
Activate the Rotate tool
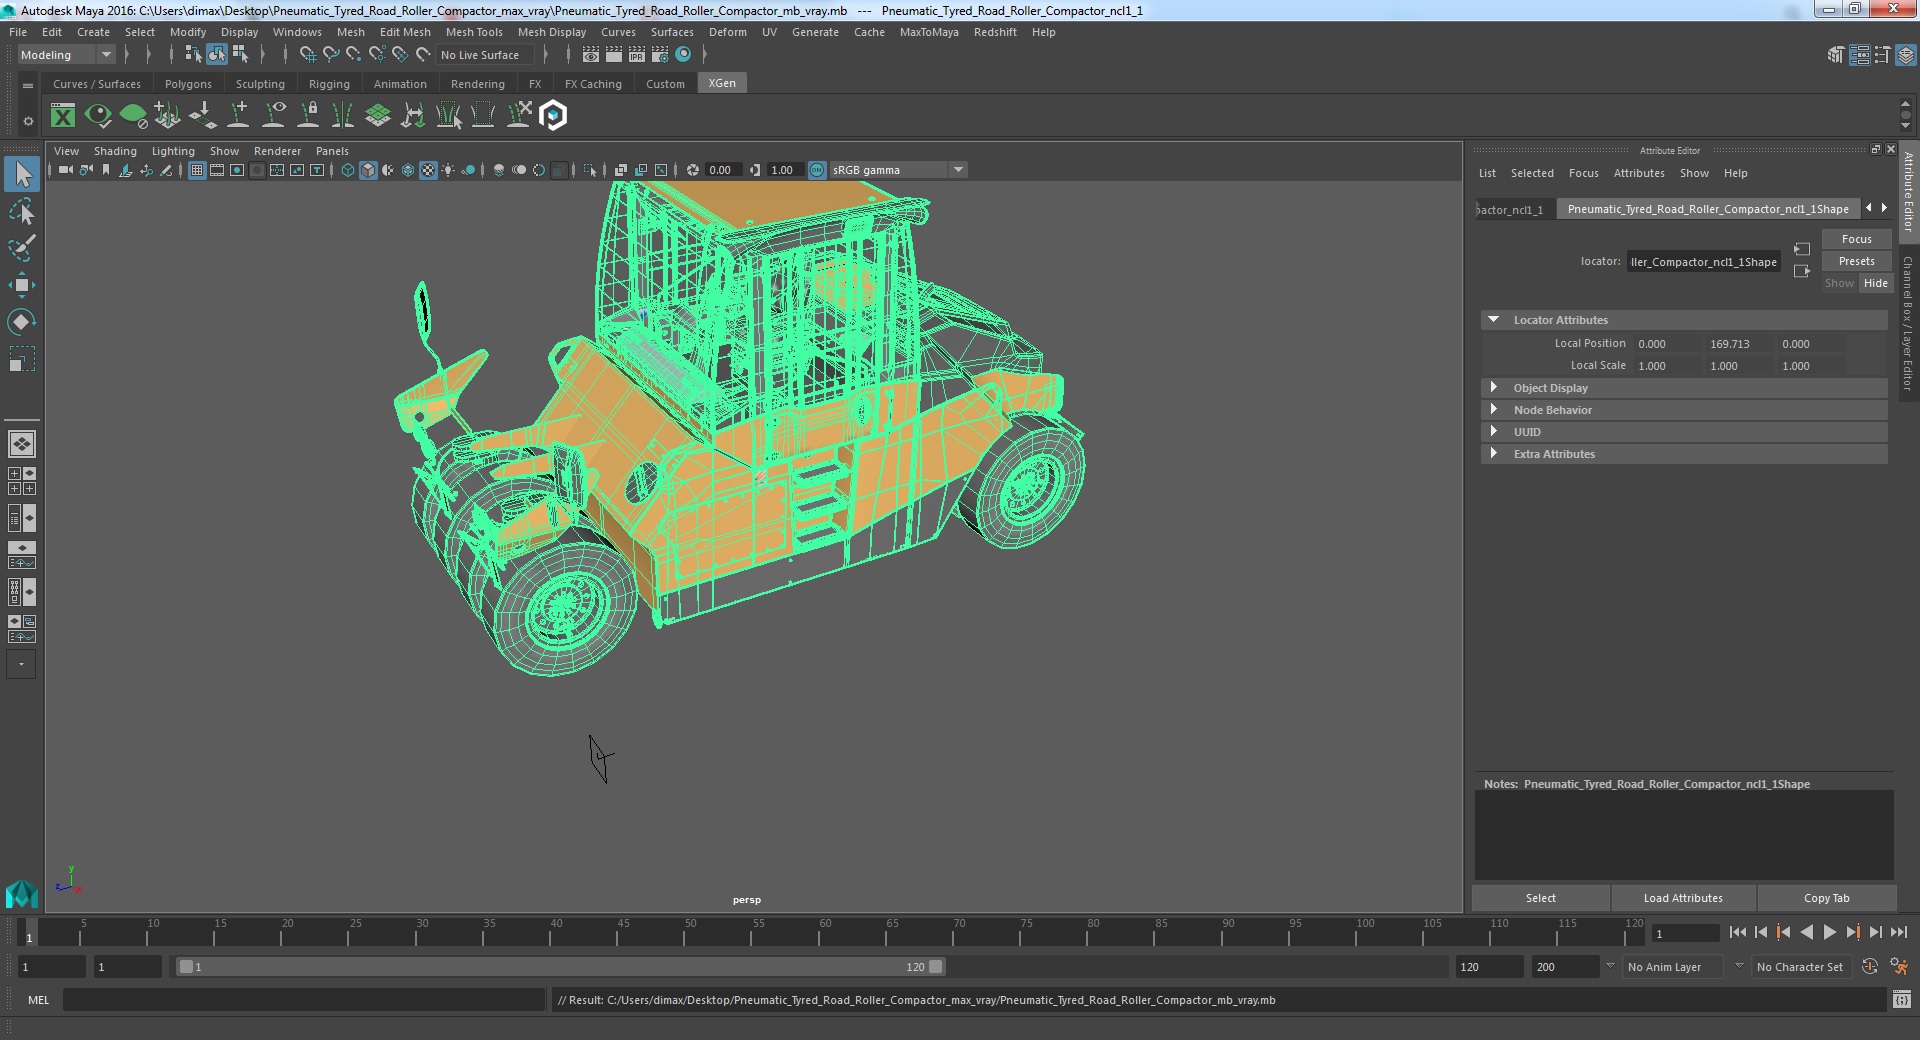[22, 322]
